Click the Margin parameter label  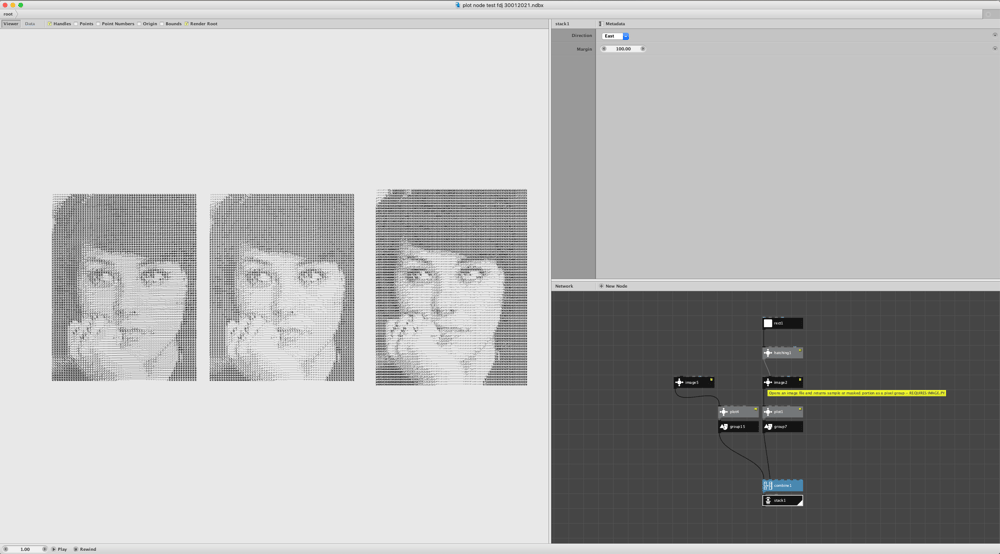click(x=585, y=49)
